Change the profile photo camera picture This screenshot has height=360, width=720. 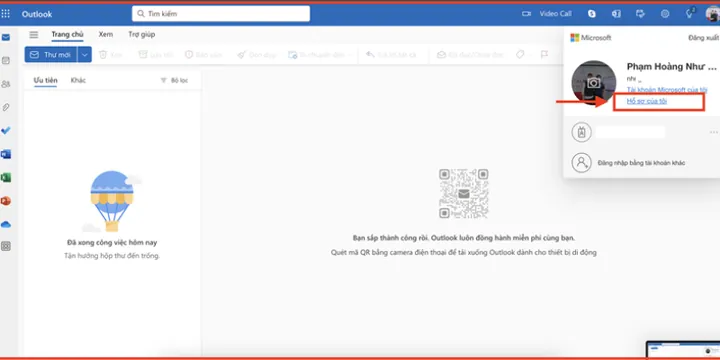click(594, 83)
